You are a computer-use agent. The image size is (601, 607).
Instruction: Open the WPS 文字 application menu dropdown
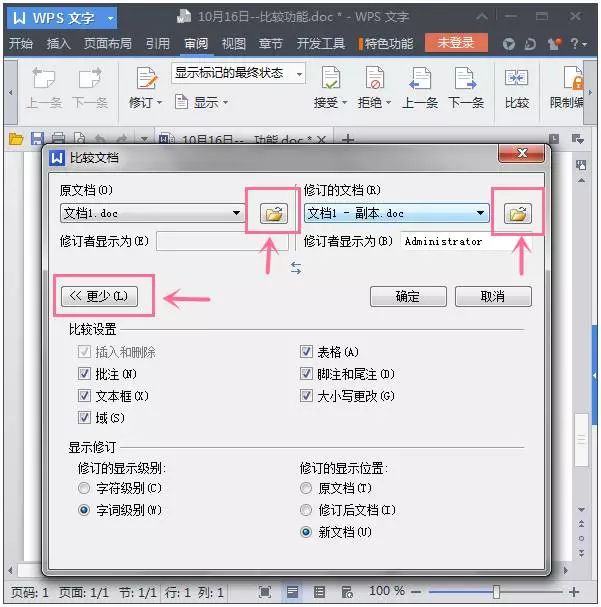(x=111, y=18)
